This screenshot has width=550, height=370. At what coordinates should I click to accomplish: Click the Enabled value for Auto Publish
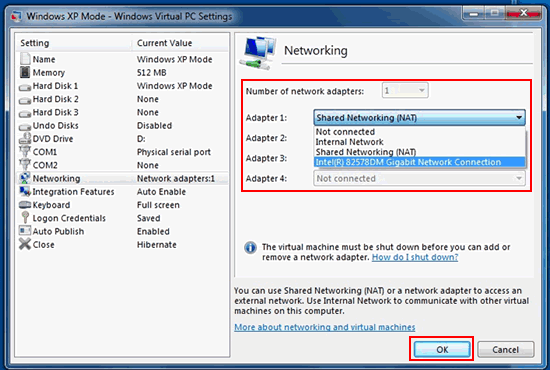pos(153,231)
